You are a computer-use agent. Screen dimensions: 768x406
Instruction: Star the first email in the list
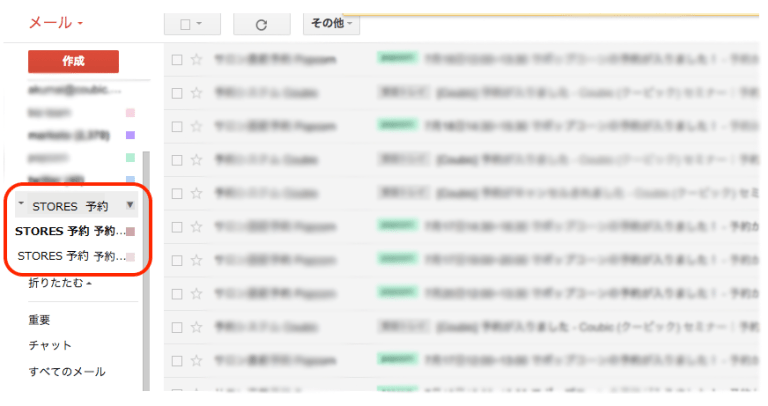pyautogui.click(x=196, y=60)
